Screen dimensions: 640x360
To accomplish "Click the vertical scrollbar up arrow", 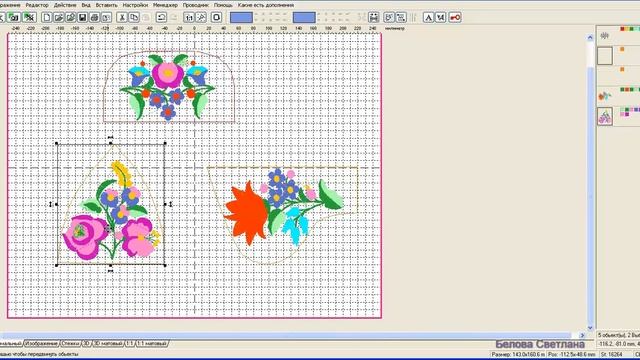I will pos(590,37).
